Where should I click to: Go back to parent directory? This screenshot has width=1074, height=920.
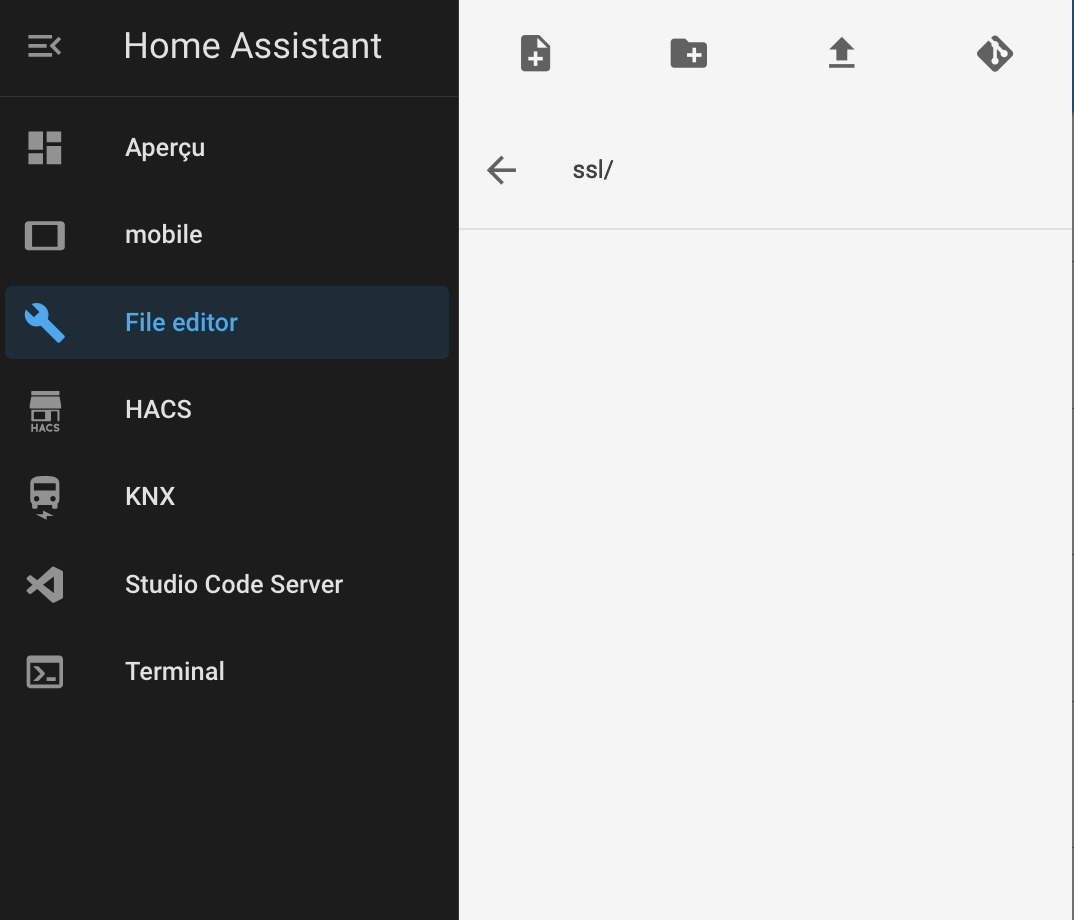pyautogui.click(x=501, y=170)
